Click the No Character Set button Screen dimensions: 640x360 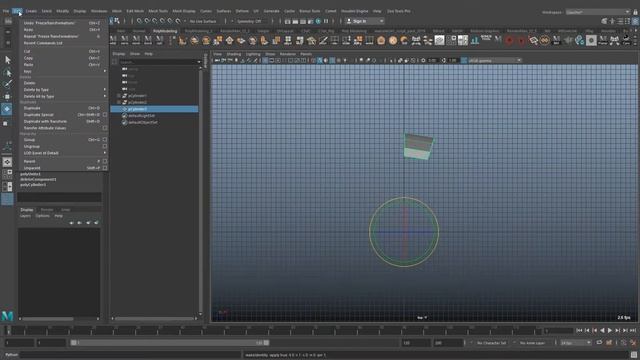(x=491, y=343)
